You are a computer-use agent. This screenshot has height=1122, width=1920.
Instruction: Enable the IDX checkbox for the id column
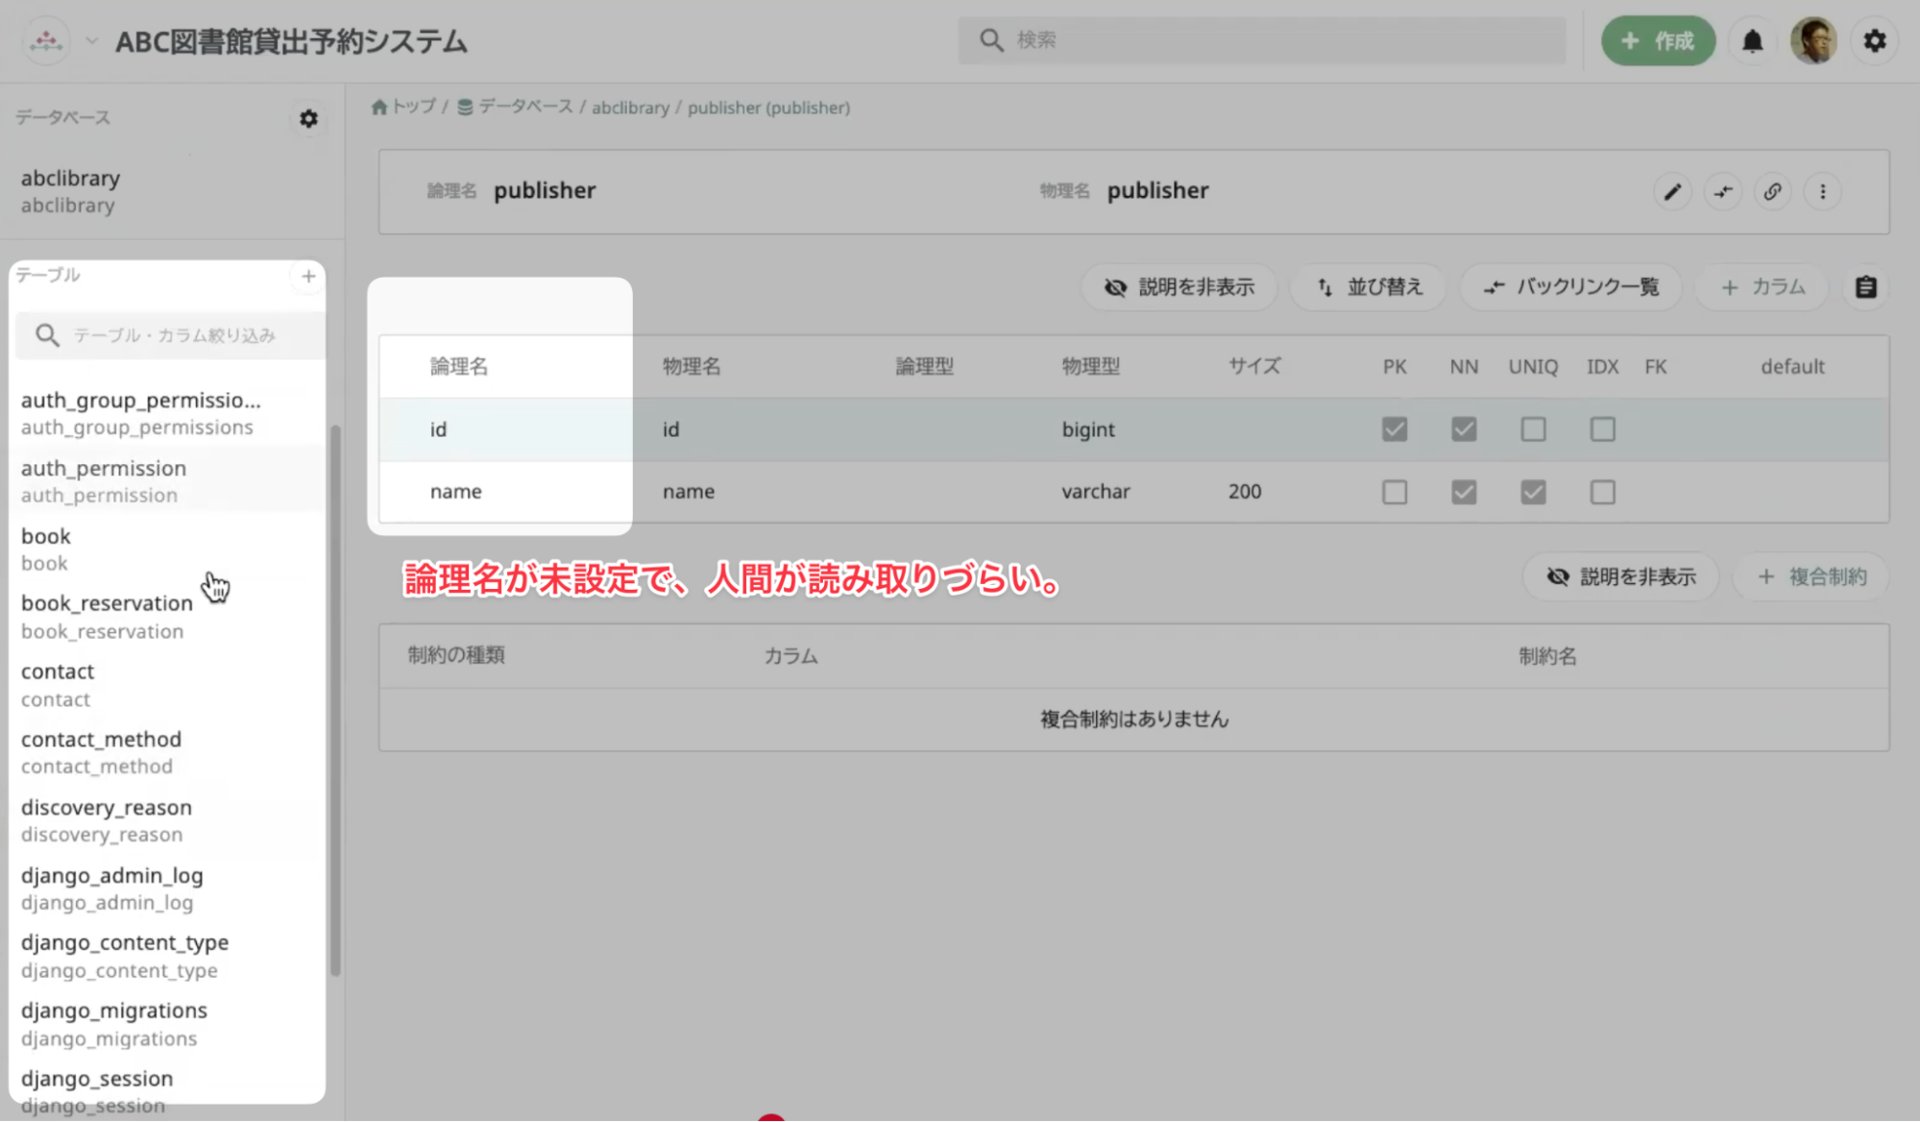tap(1602, 430)
